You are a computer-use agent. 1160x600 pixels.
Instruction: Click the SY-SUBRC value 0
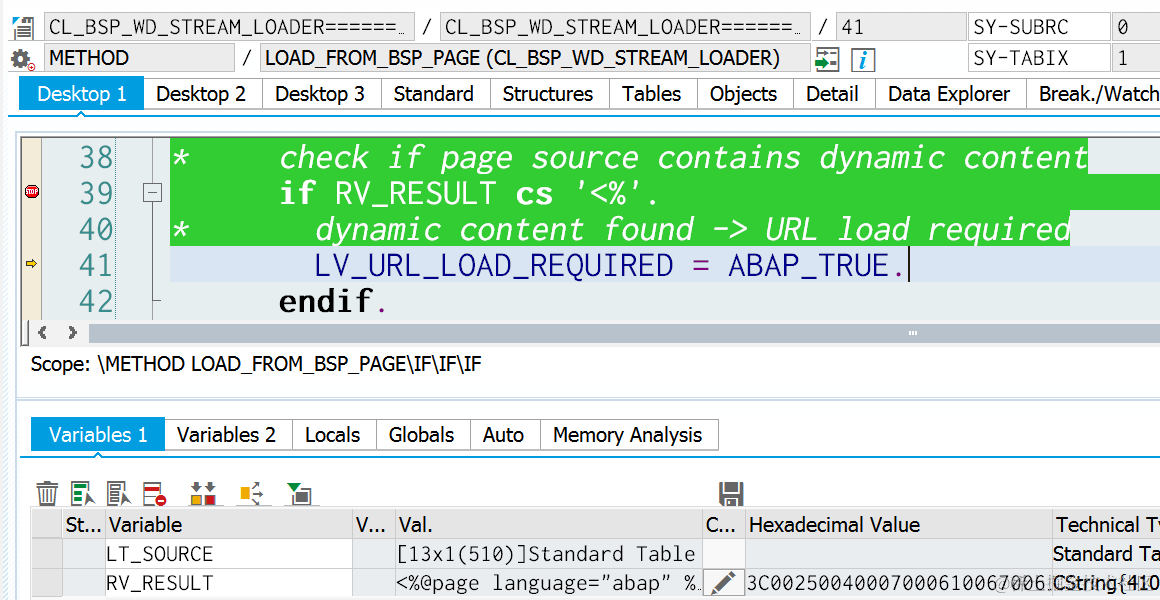click(1136, 27)
